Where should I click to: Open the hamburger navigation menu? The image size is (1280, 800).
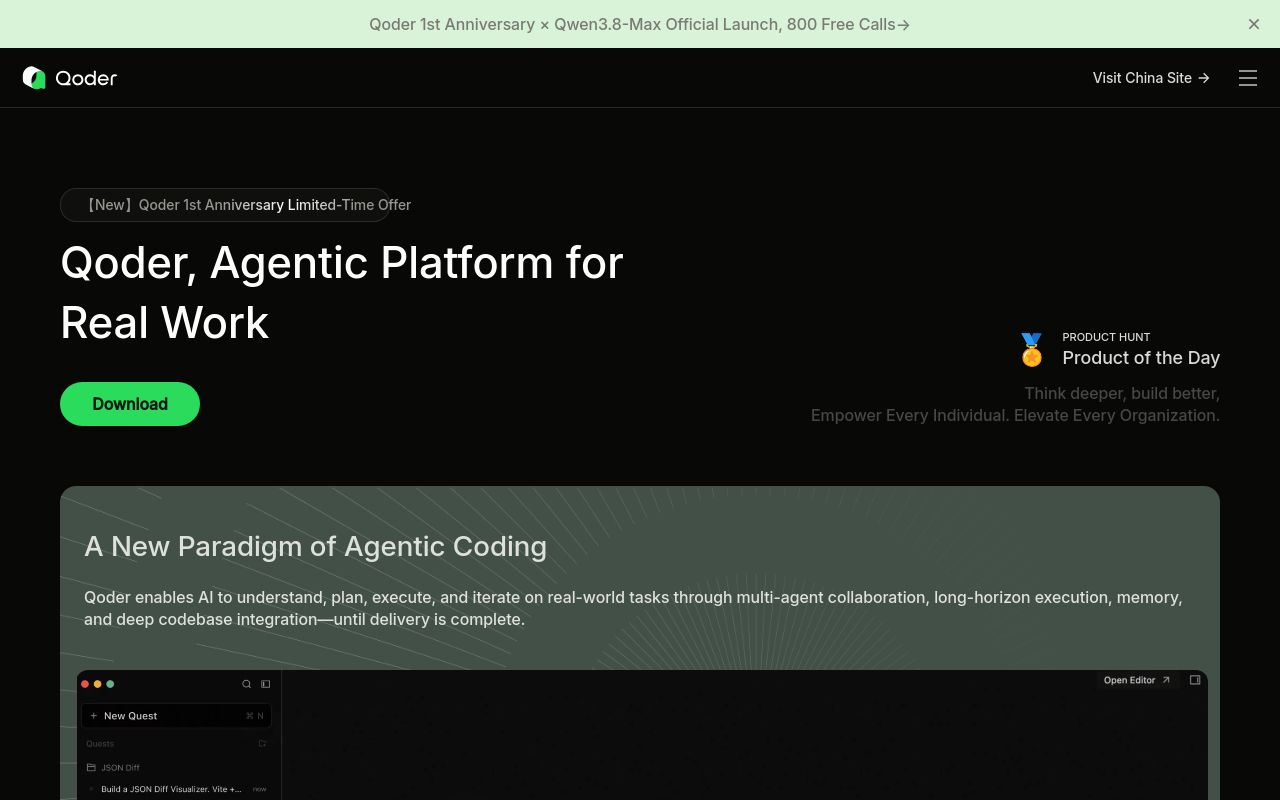pos(1248,78)
